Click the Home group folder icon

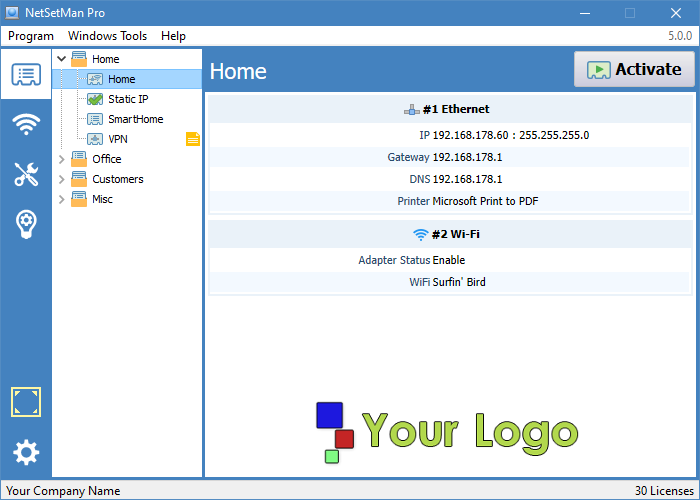pos(79,59)
